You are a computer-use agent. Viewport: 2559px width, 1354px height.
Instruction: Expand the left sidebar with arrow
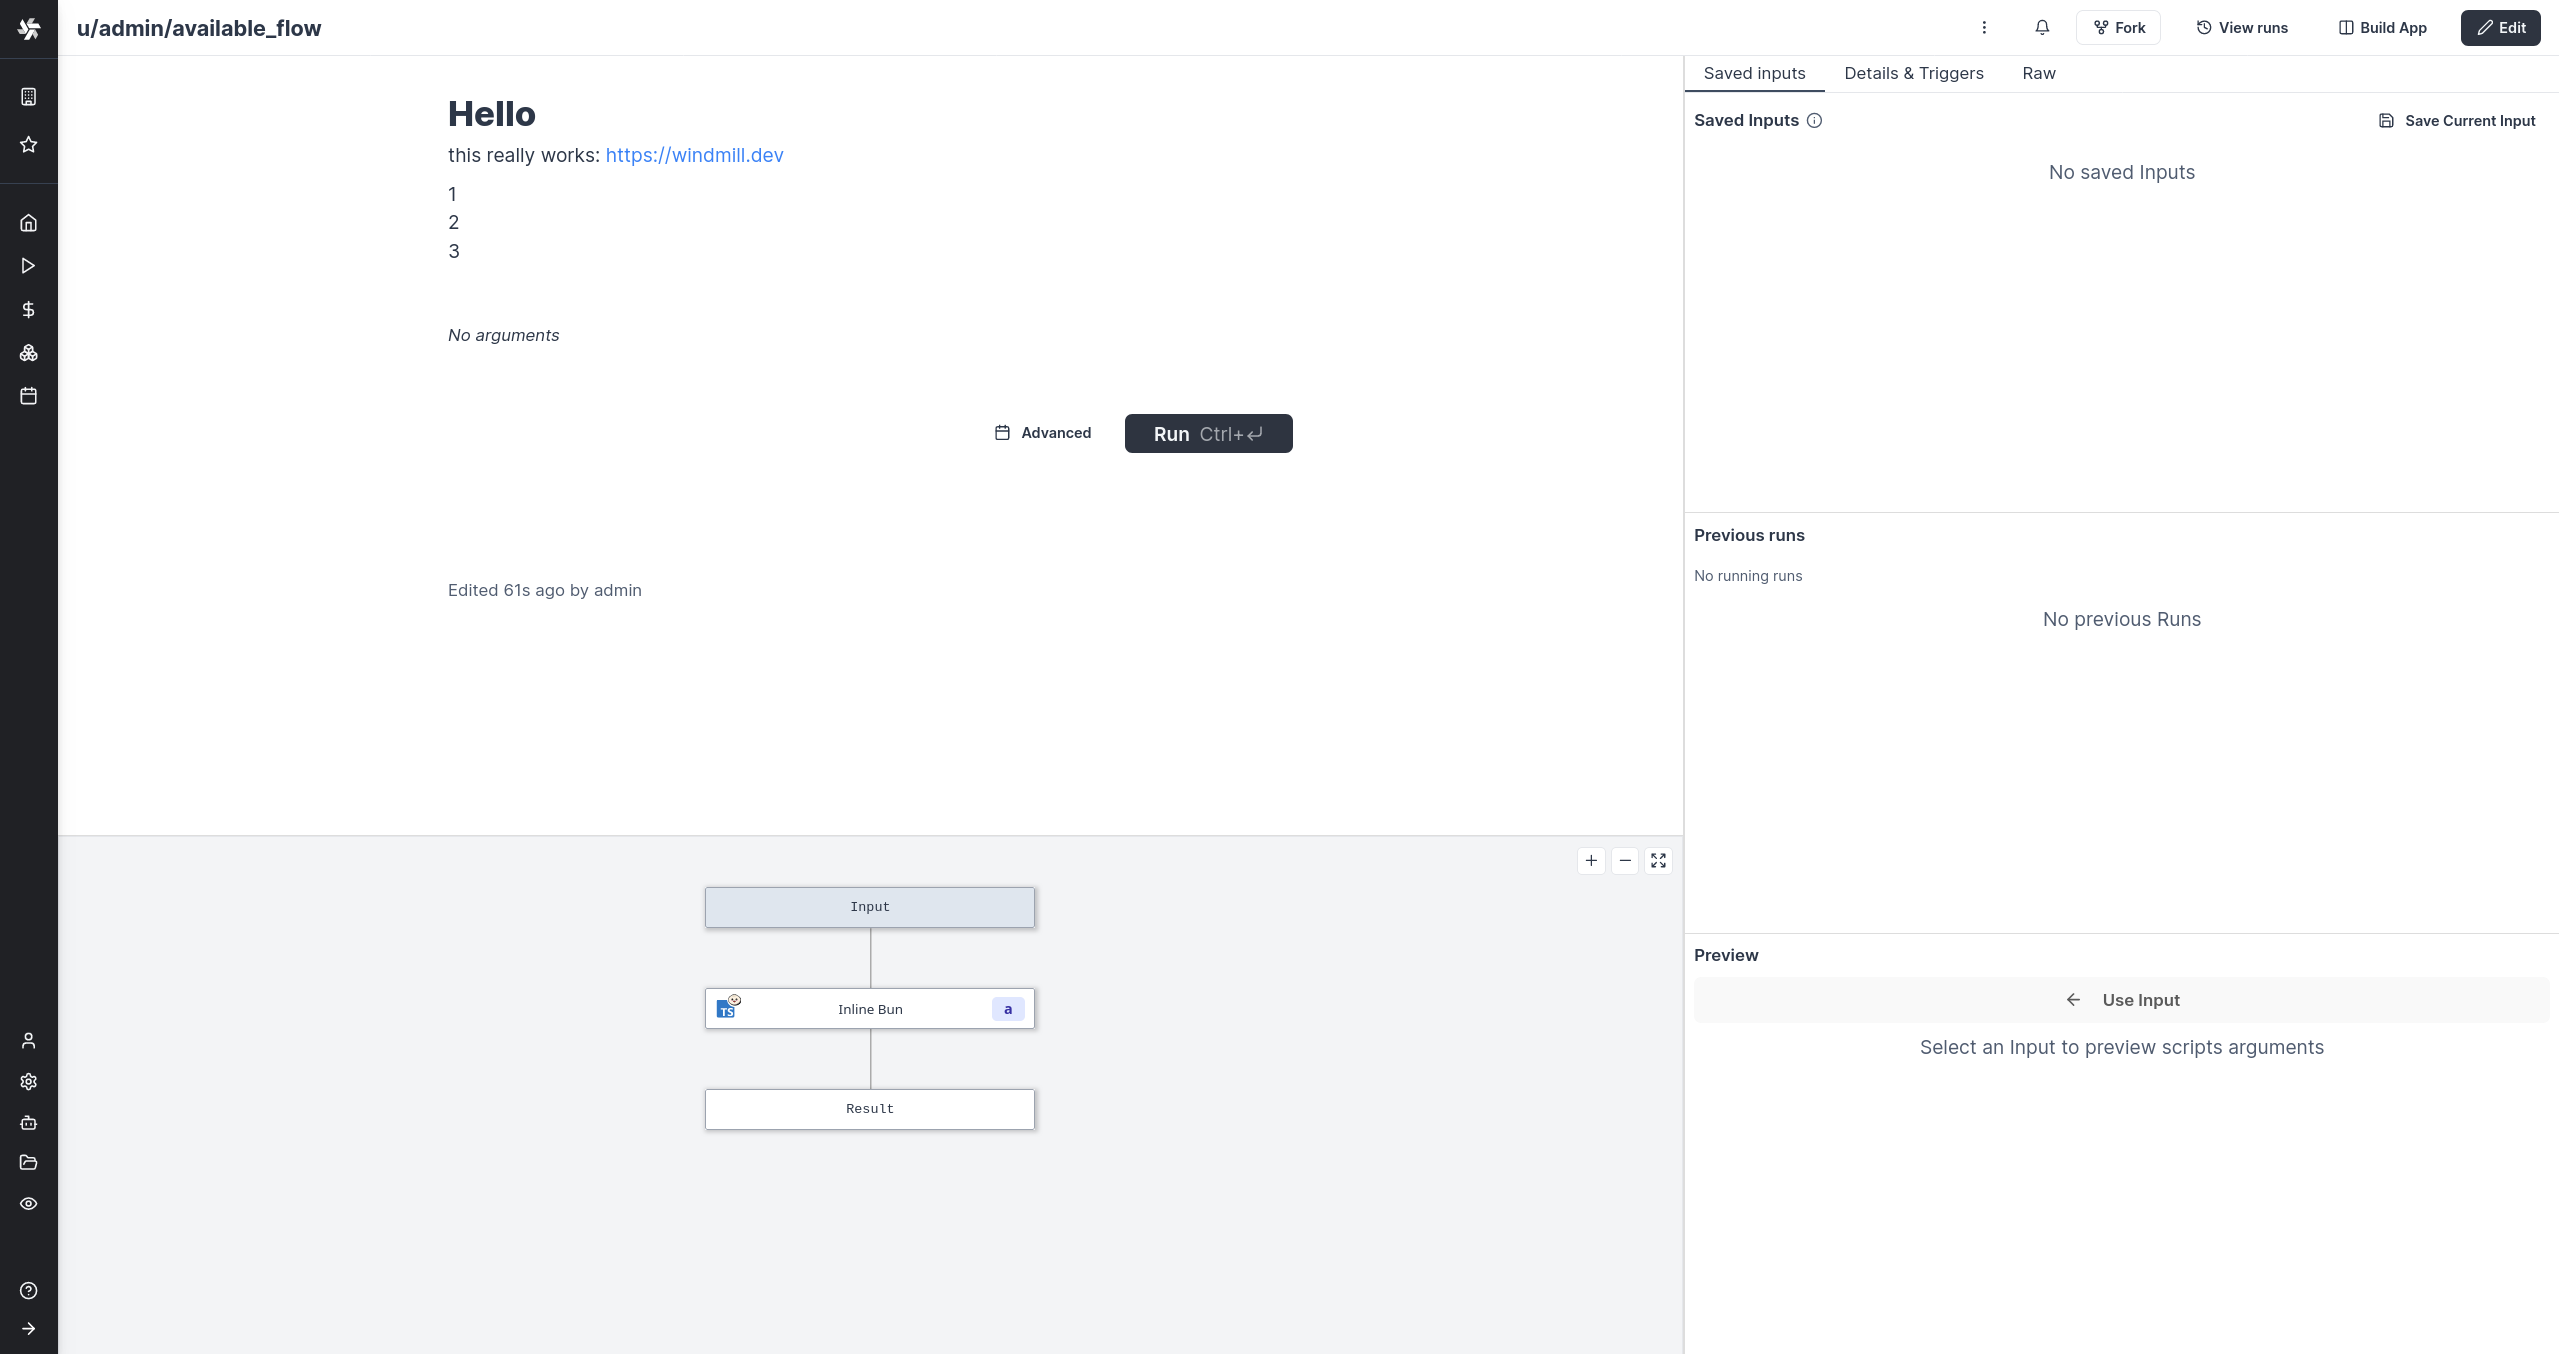point(29,1329)
